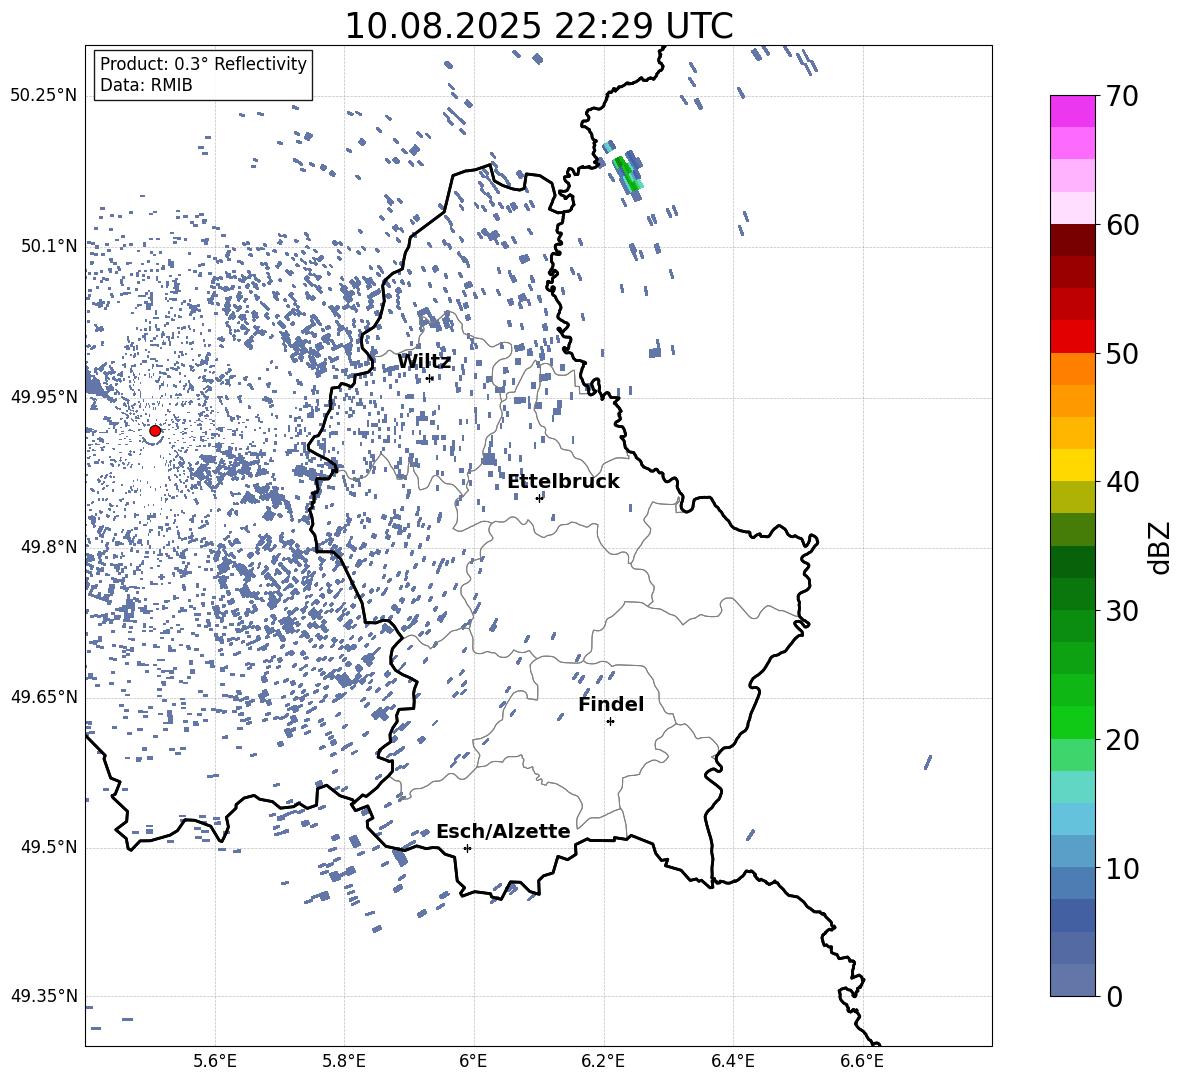Click the latitude label '50.1°N'
The height and width of the screenshot is (1081, 1184).
click(x=49, y=246)
